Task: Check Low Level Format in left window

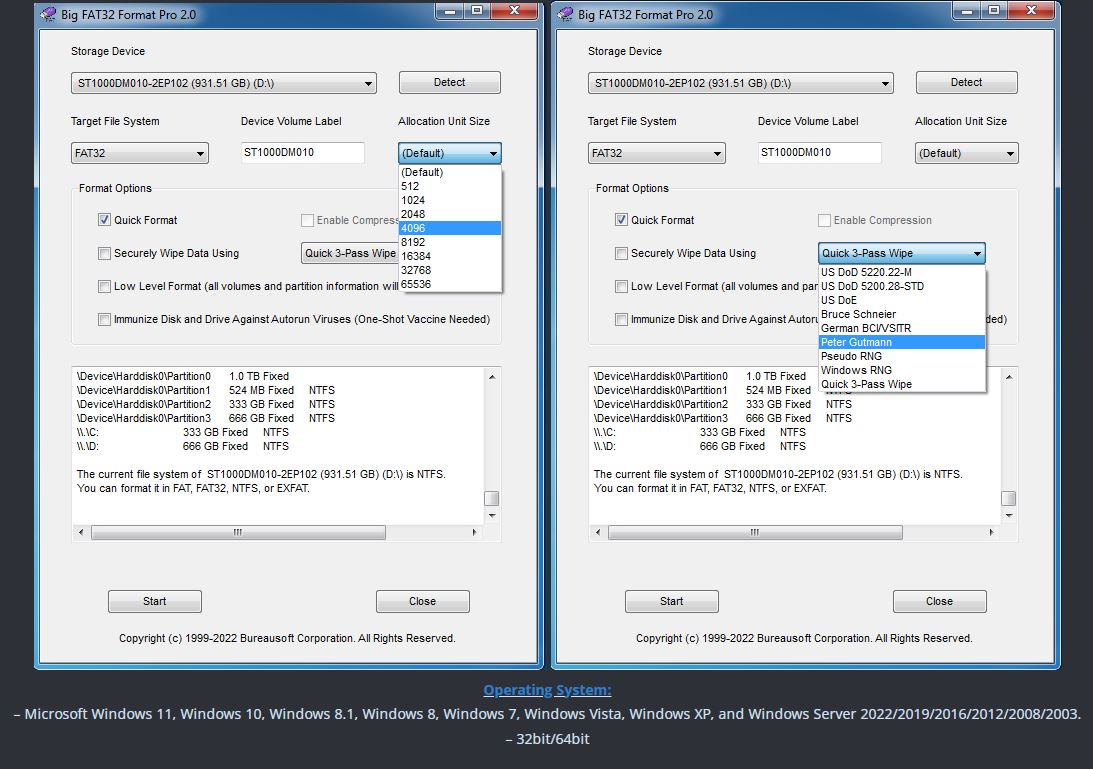Action: (x=104, y=286)
